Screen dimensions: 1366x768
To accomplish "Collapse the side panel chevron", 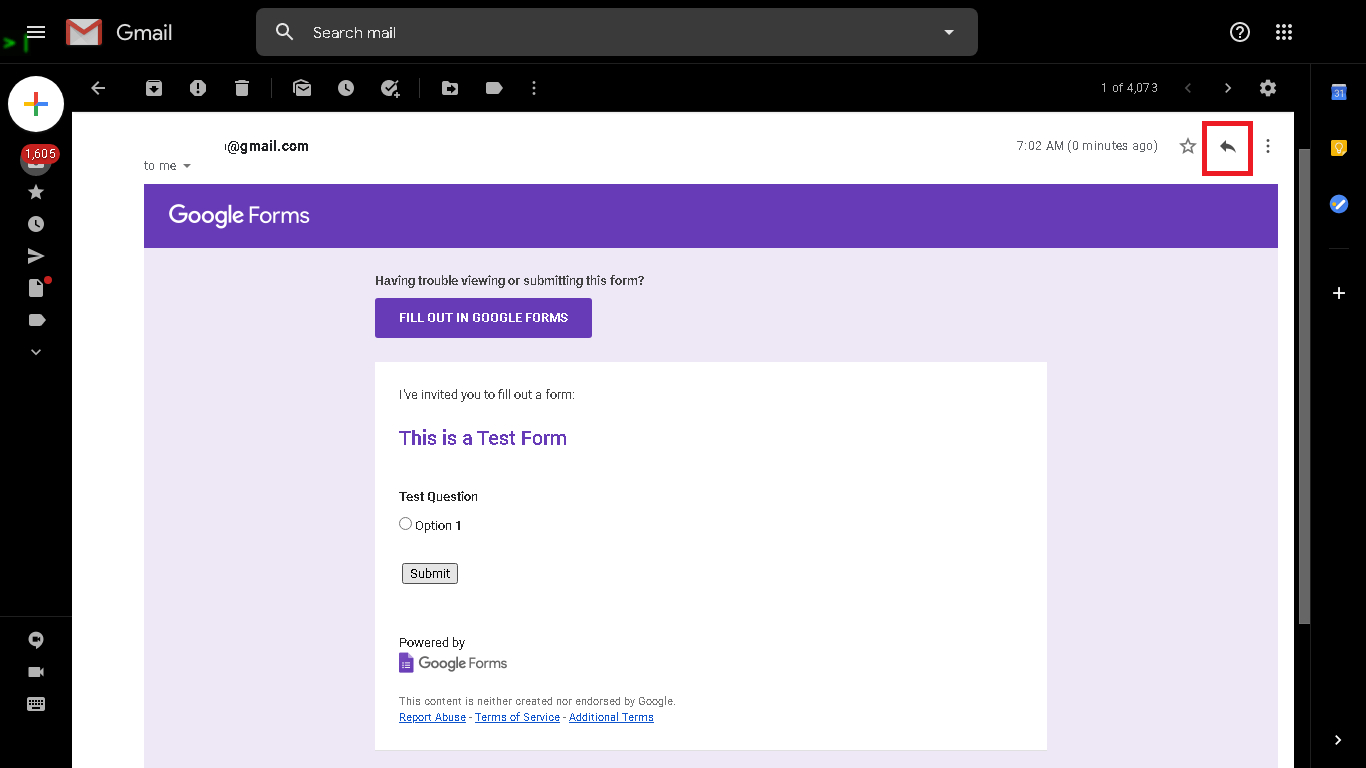I will (1339, 740).
